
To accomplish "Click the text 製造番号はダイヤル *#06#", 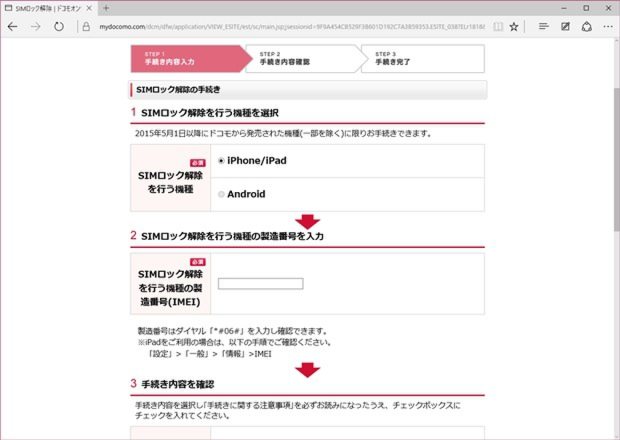I will 232,331.
